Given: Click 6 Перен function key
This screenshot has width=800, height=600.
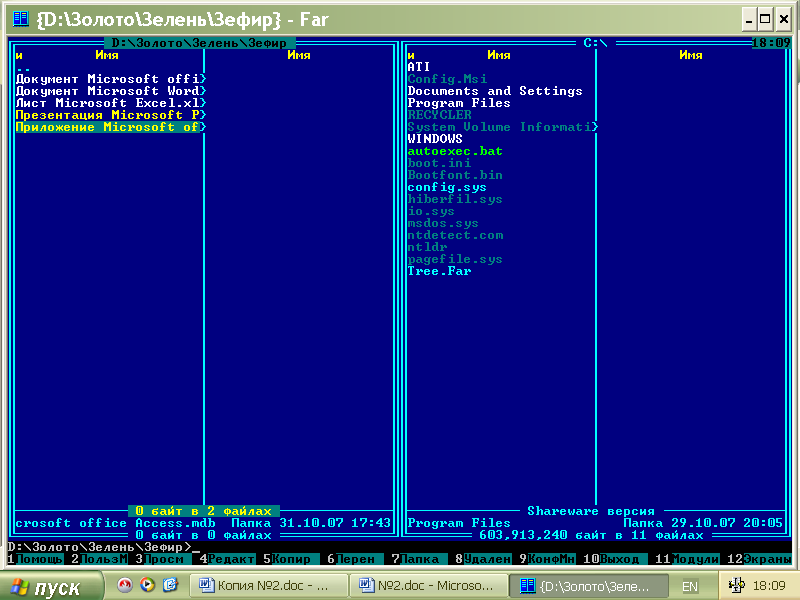Looking at the screenshot, I should [356, 559].
